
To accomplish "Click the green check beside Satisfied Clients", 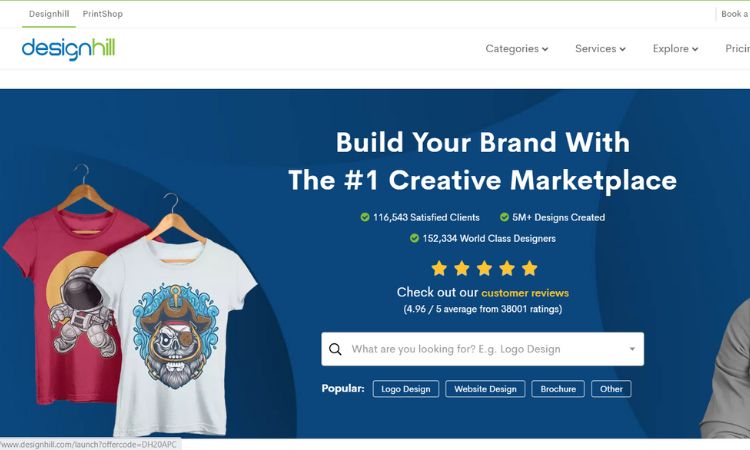I will coord(365,217).
